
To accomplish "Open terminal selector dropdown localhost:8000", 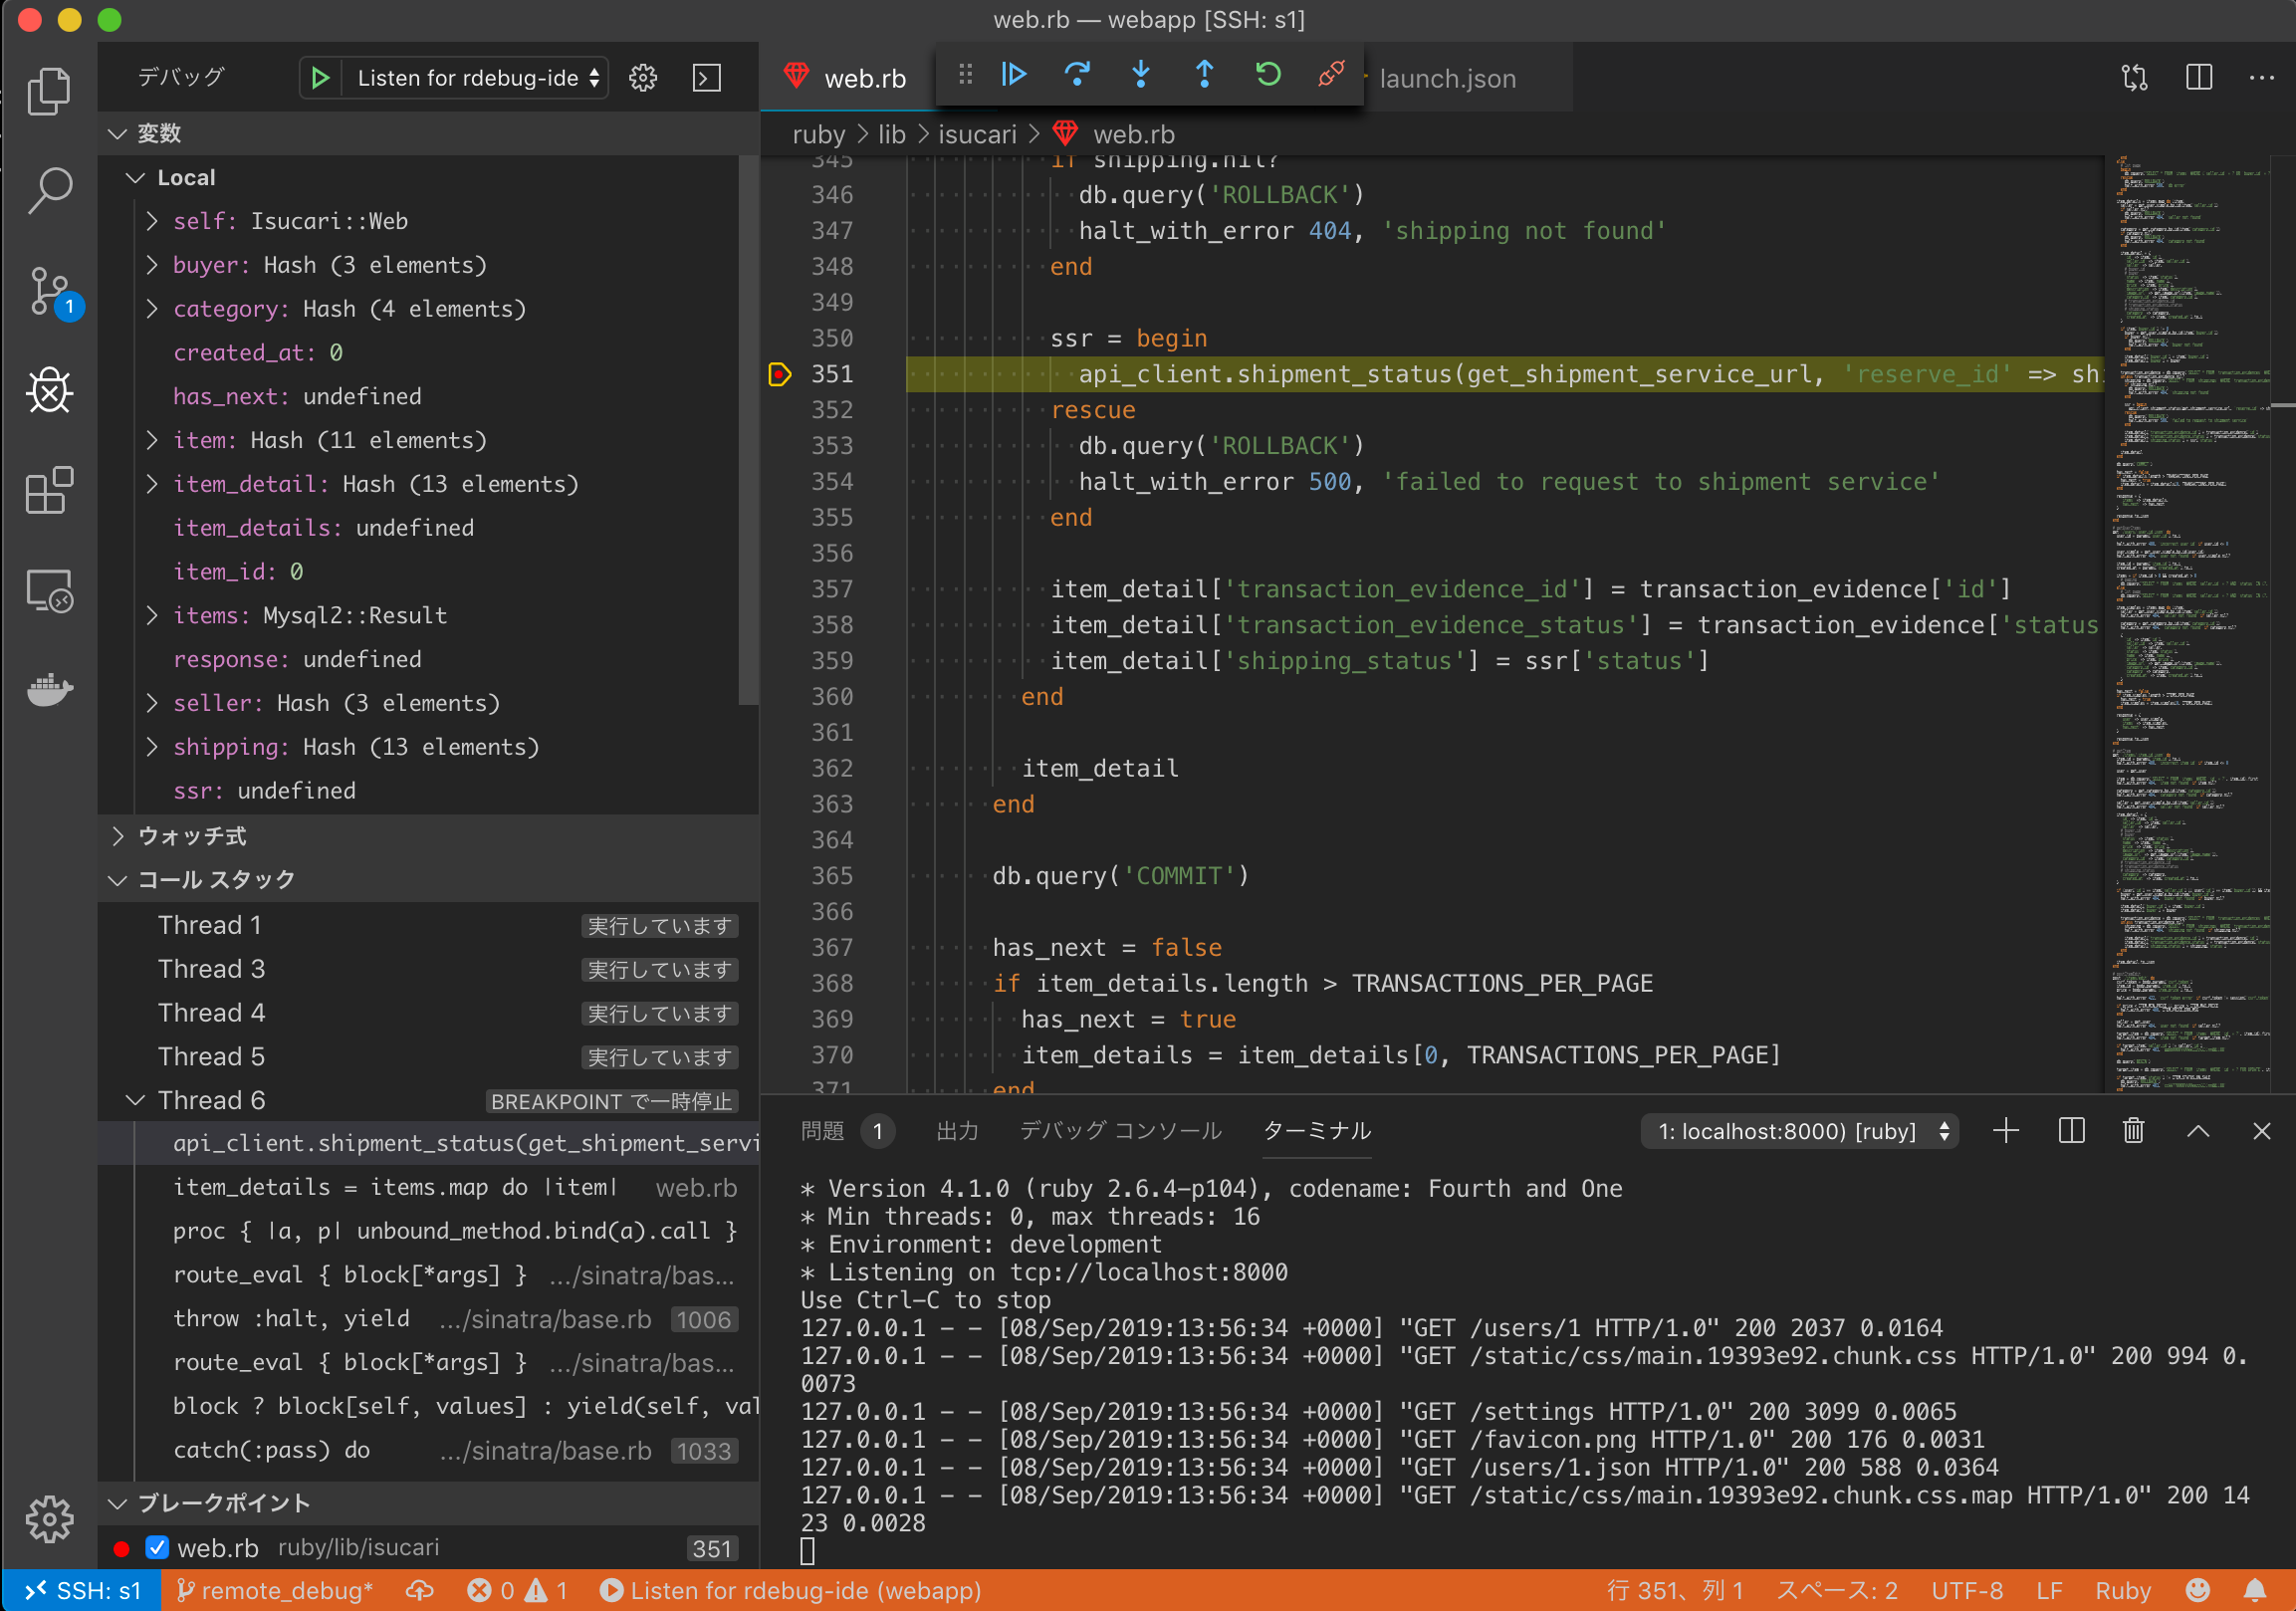I will point(1800,1131).
